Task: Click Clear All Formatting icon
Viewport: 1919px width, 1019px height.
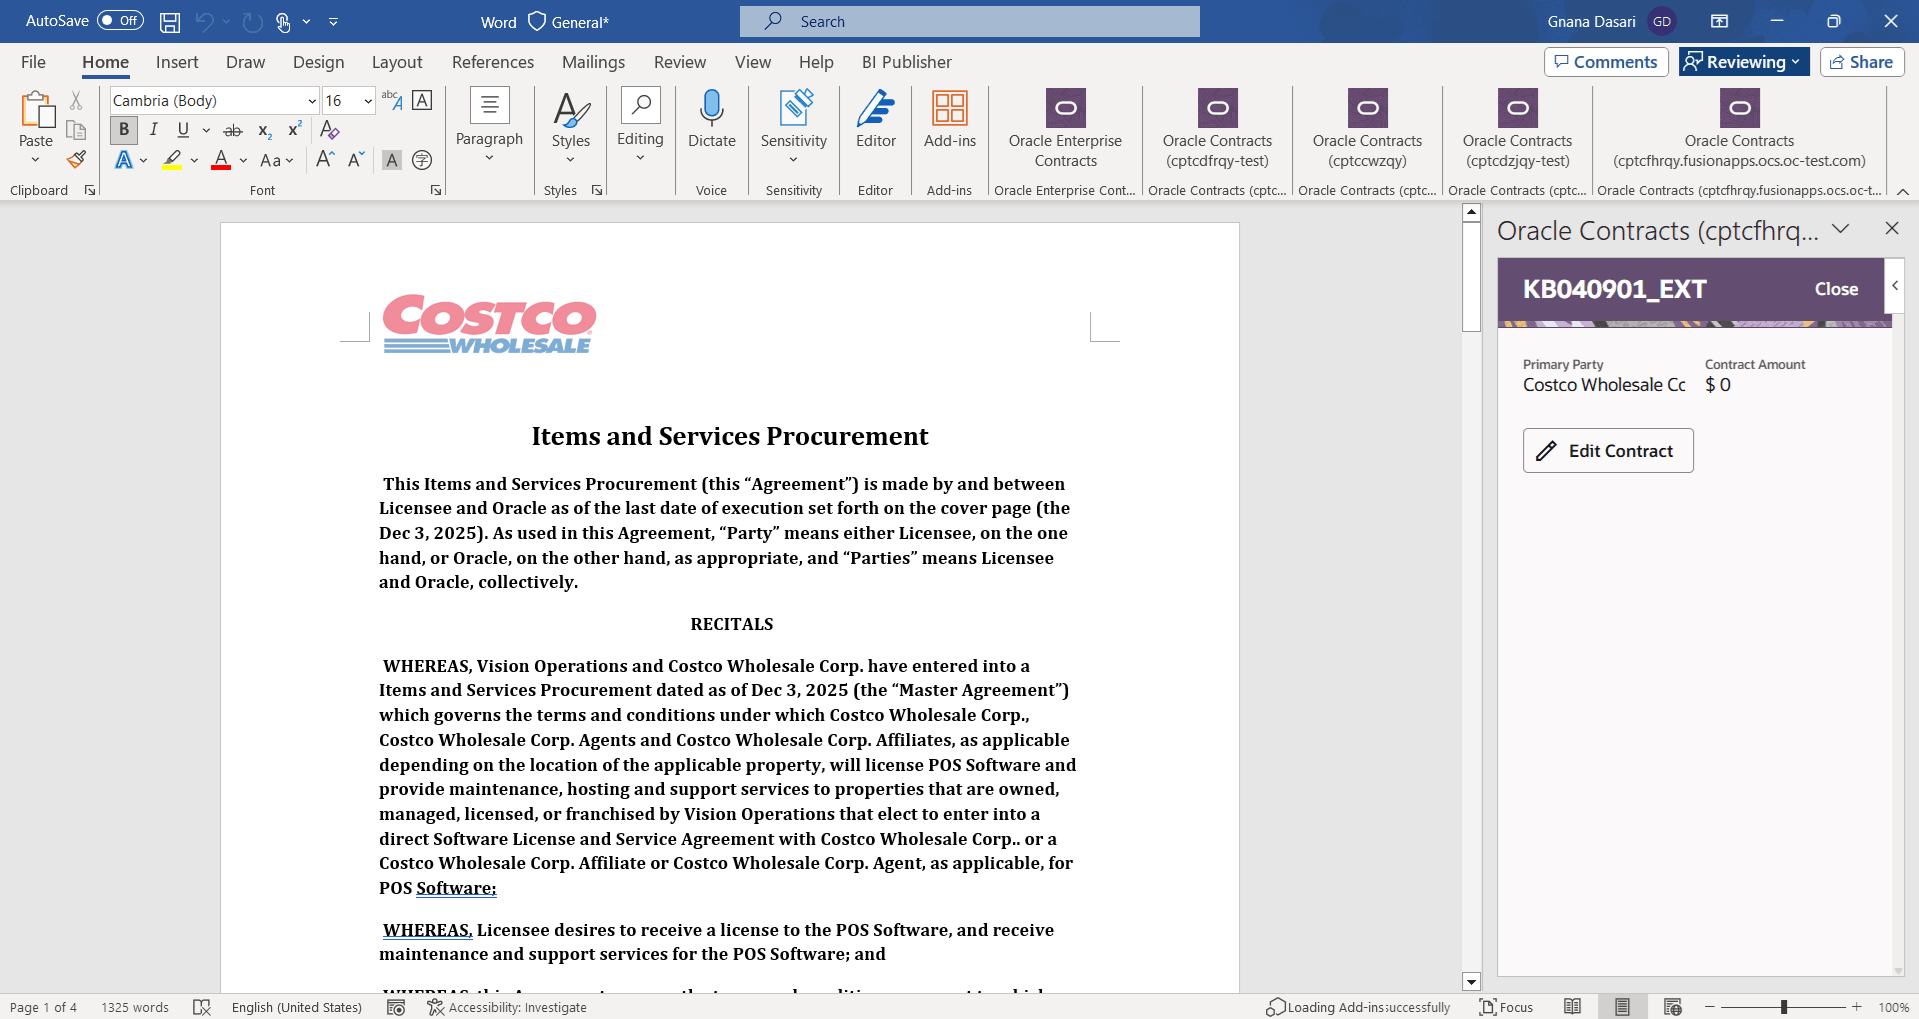Action: coord(330,130)
